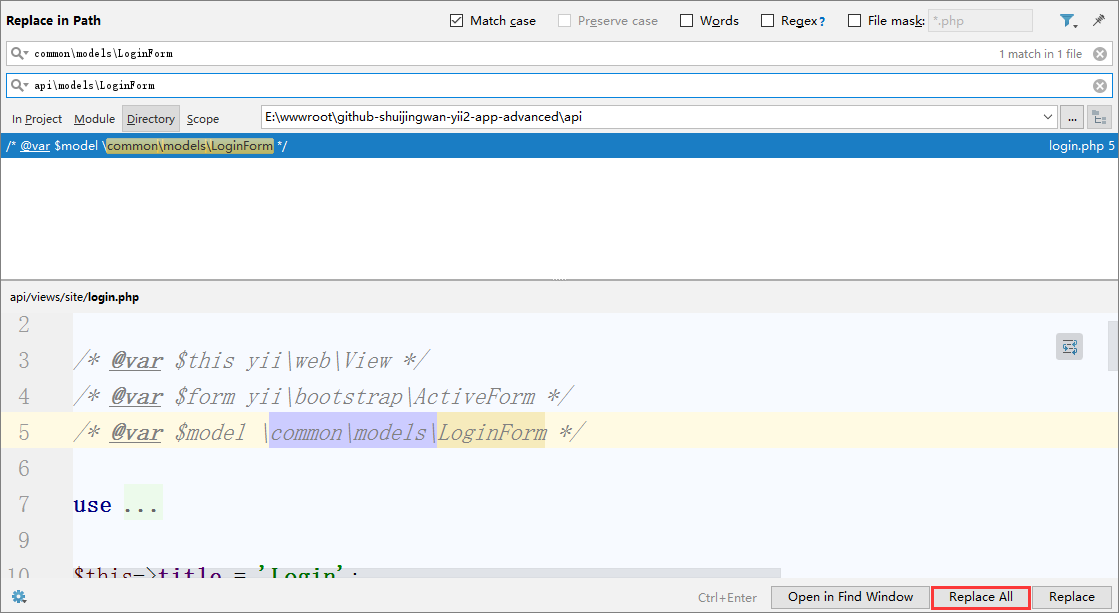Screen dimensions: 1119x613
Task: Enable the File mask checkbox
Action: click(855, 21)
